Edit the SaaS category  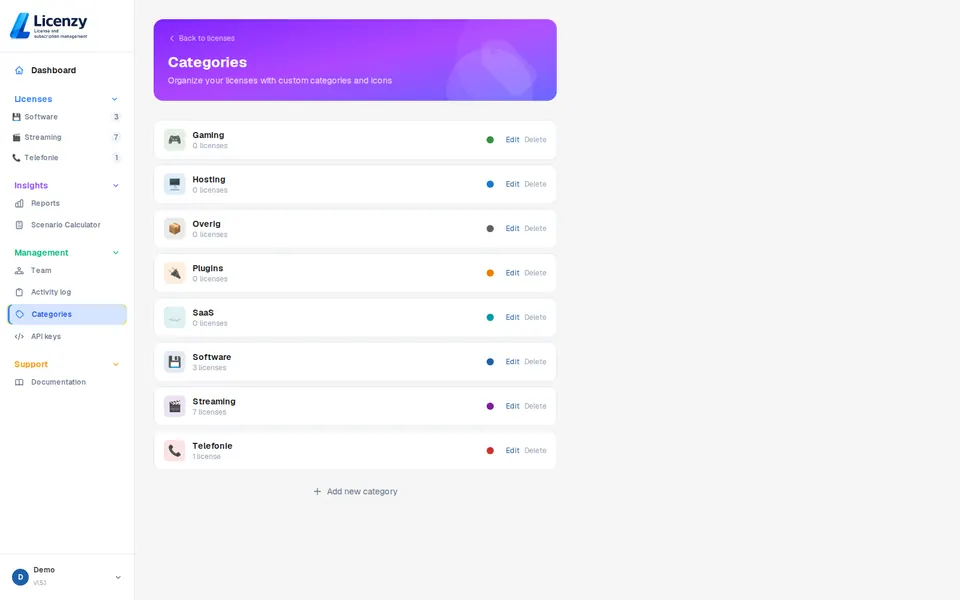[x=512, y=317]
